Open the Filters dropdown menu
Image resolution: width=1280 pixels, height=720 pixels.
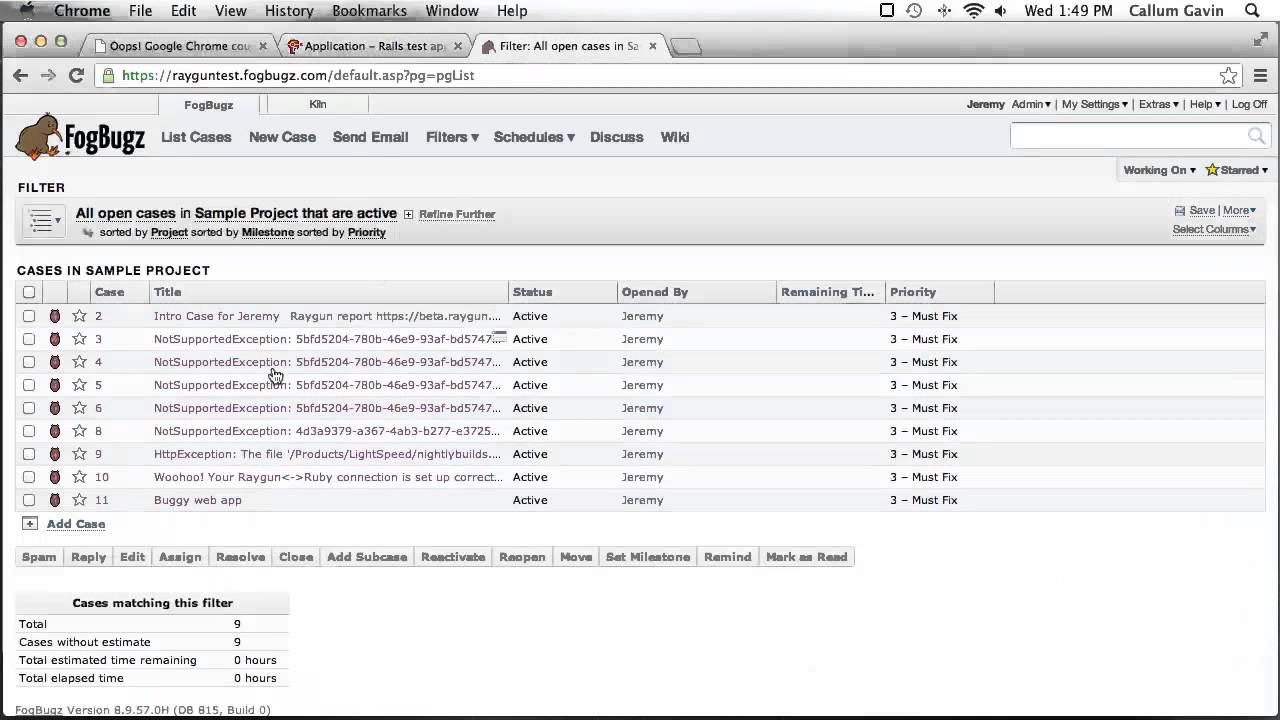point(452,137)
